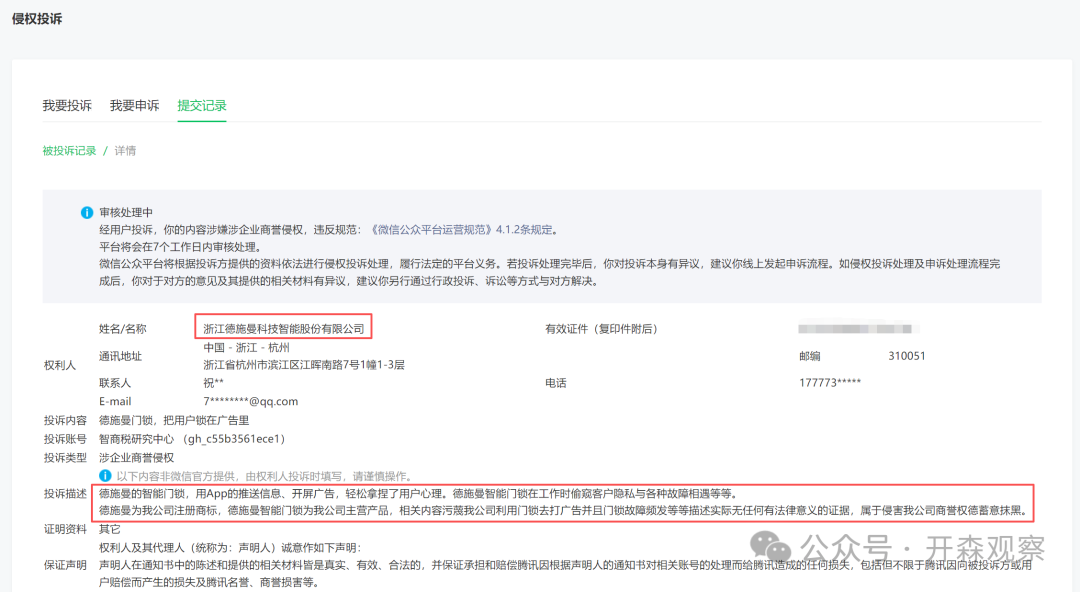The width and height of the screenshot is (1080, 592).
Task: Open the 我要申诉 tab
Action: pos(134,105)
